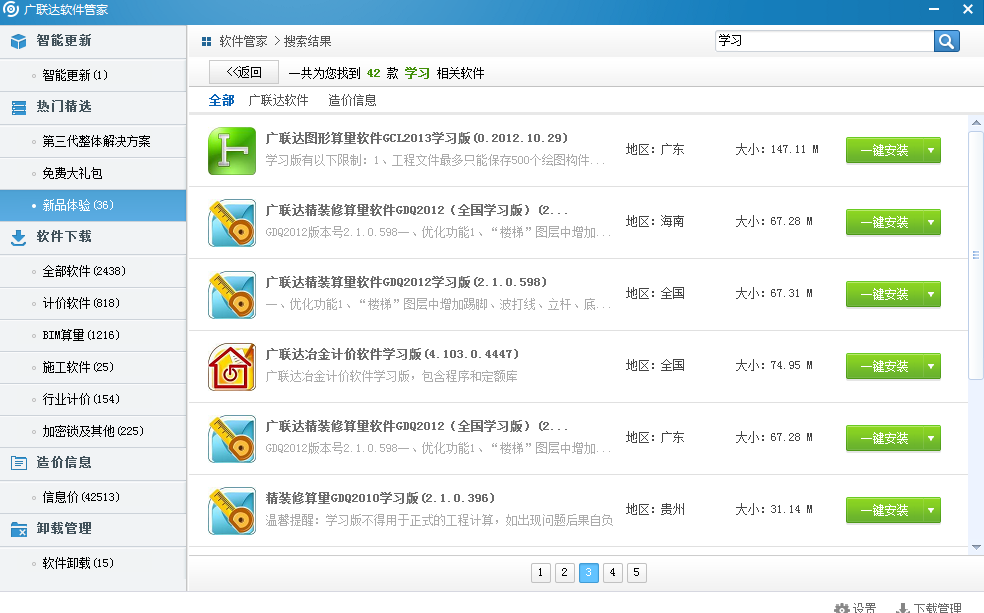Open install dropdown for GDQ2012学习版 (2.1.0.598)
Image resolution: width=984 pixels, height=613 pixels.
pos(931,294)
